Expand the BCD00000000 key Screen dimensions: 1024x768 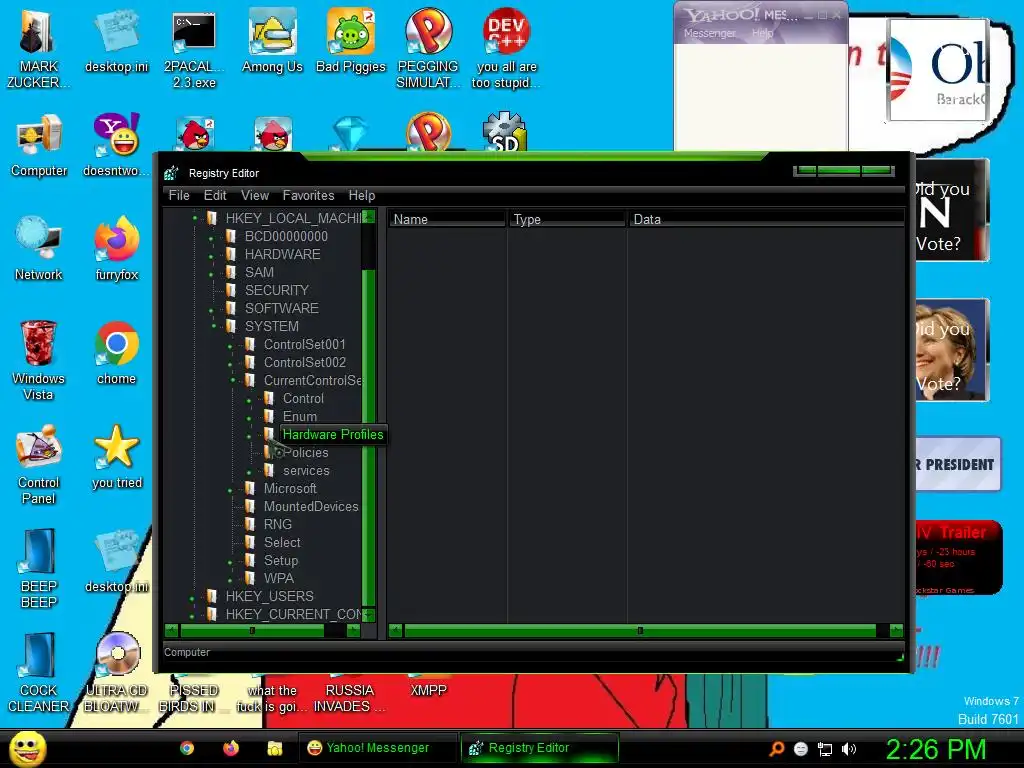click(x=211, y=239)
